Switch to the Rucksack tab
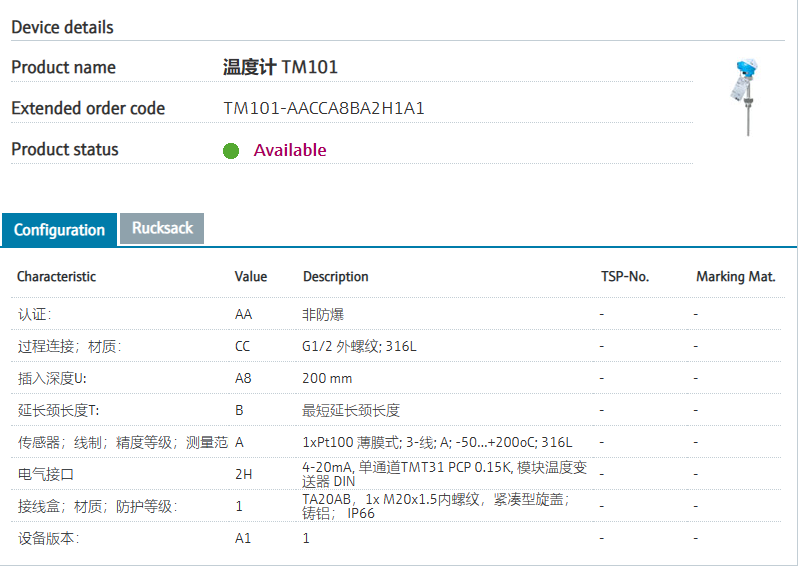Viewport: 799px width, 566px height. [162, 228]
